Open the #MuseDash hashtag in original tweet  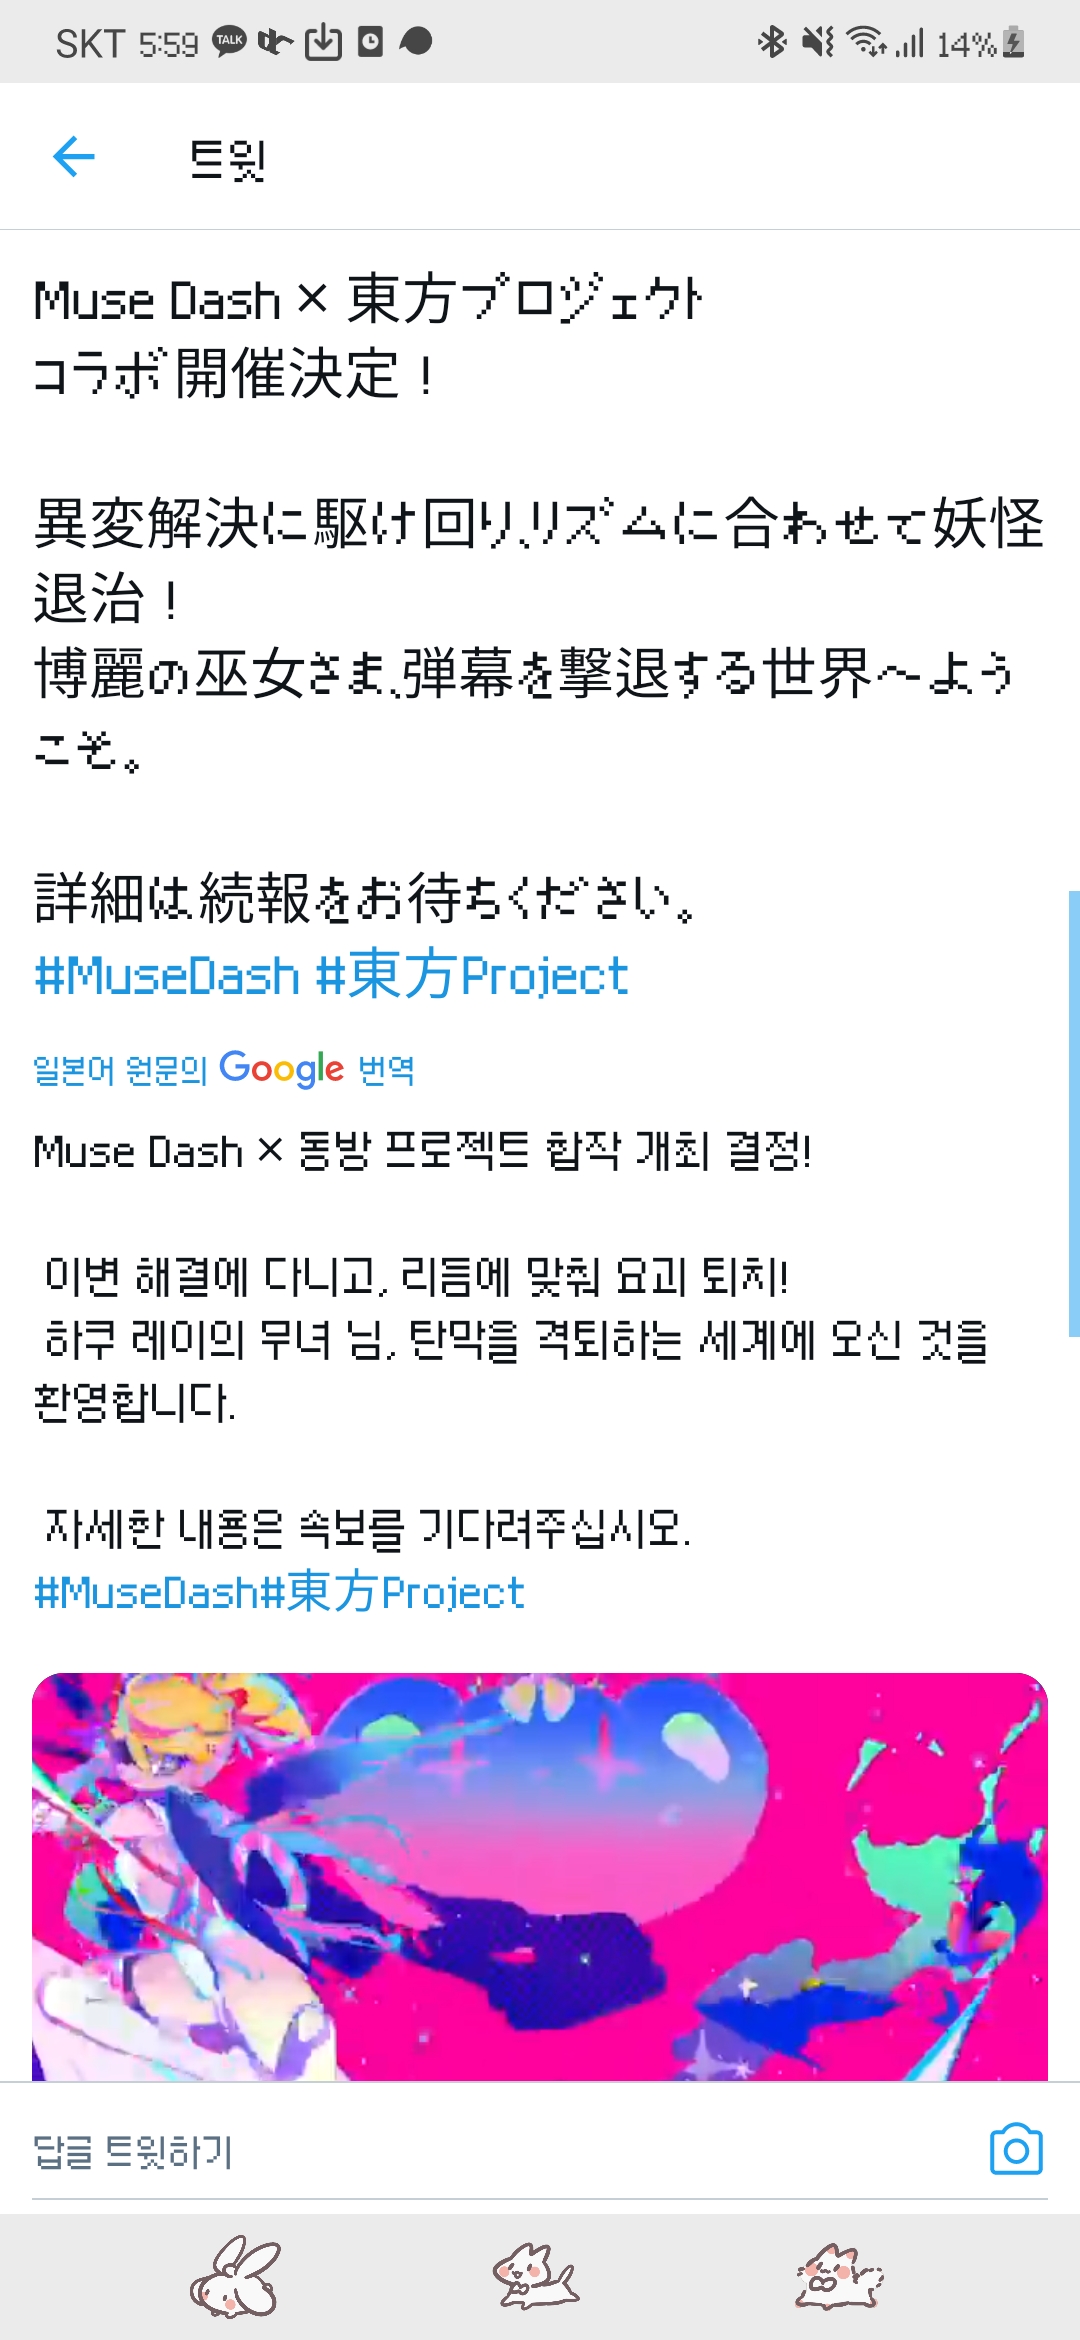click(x=167, y=976)
